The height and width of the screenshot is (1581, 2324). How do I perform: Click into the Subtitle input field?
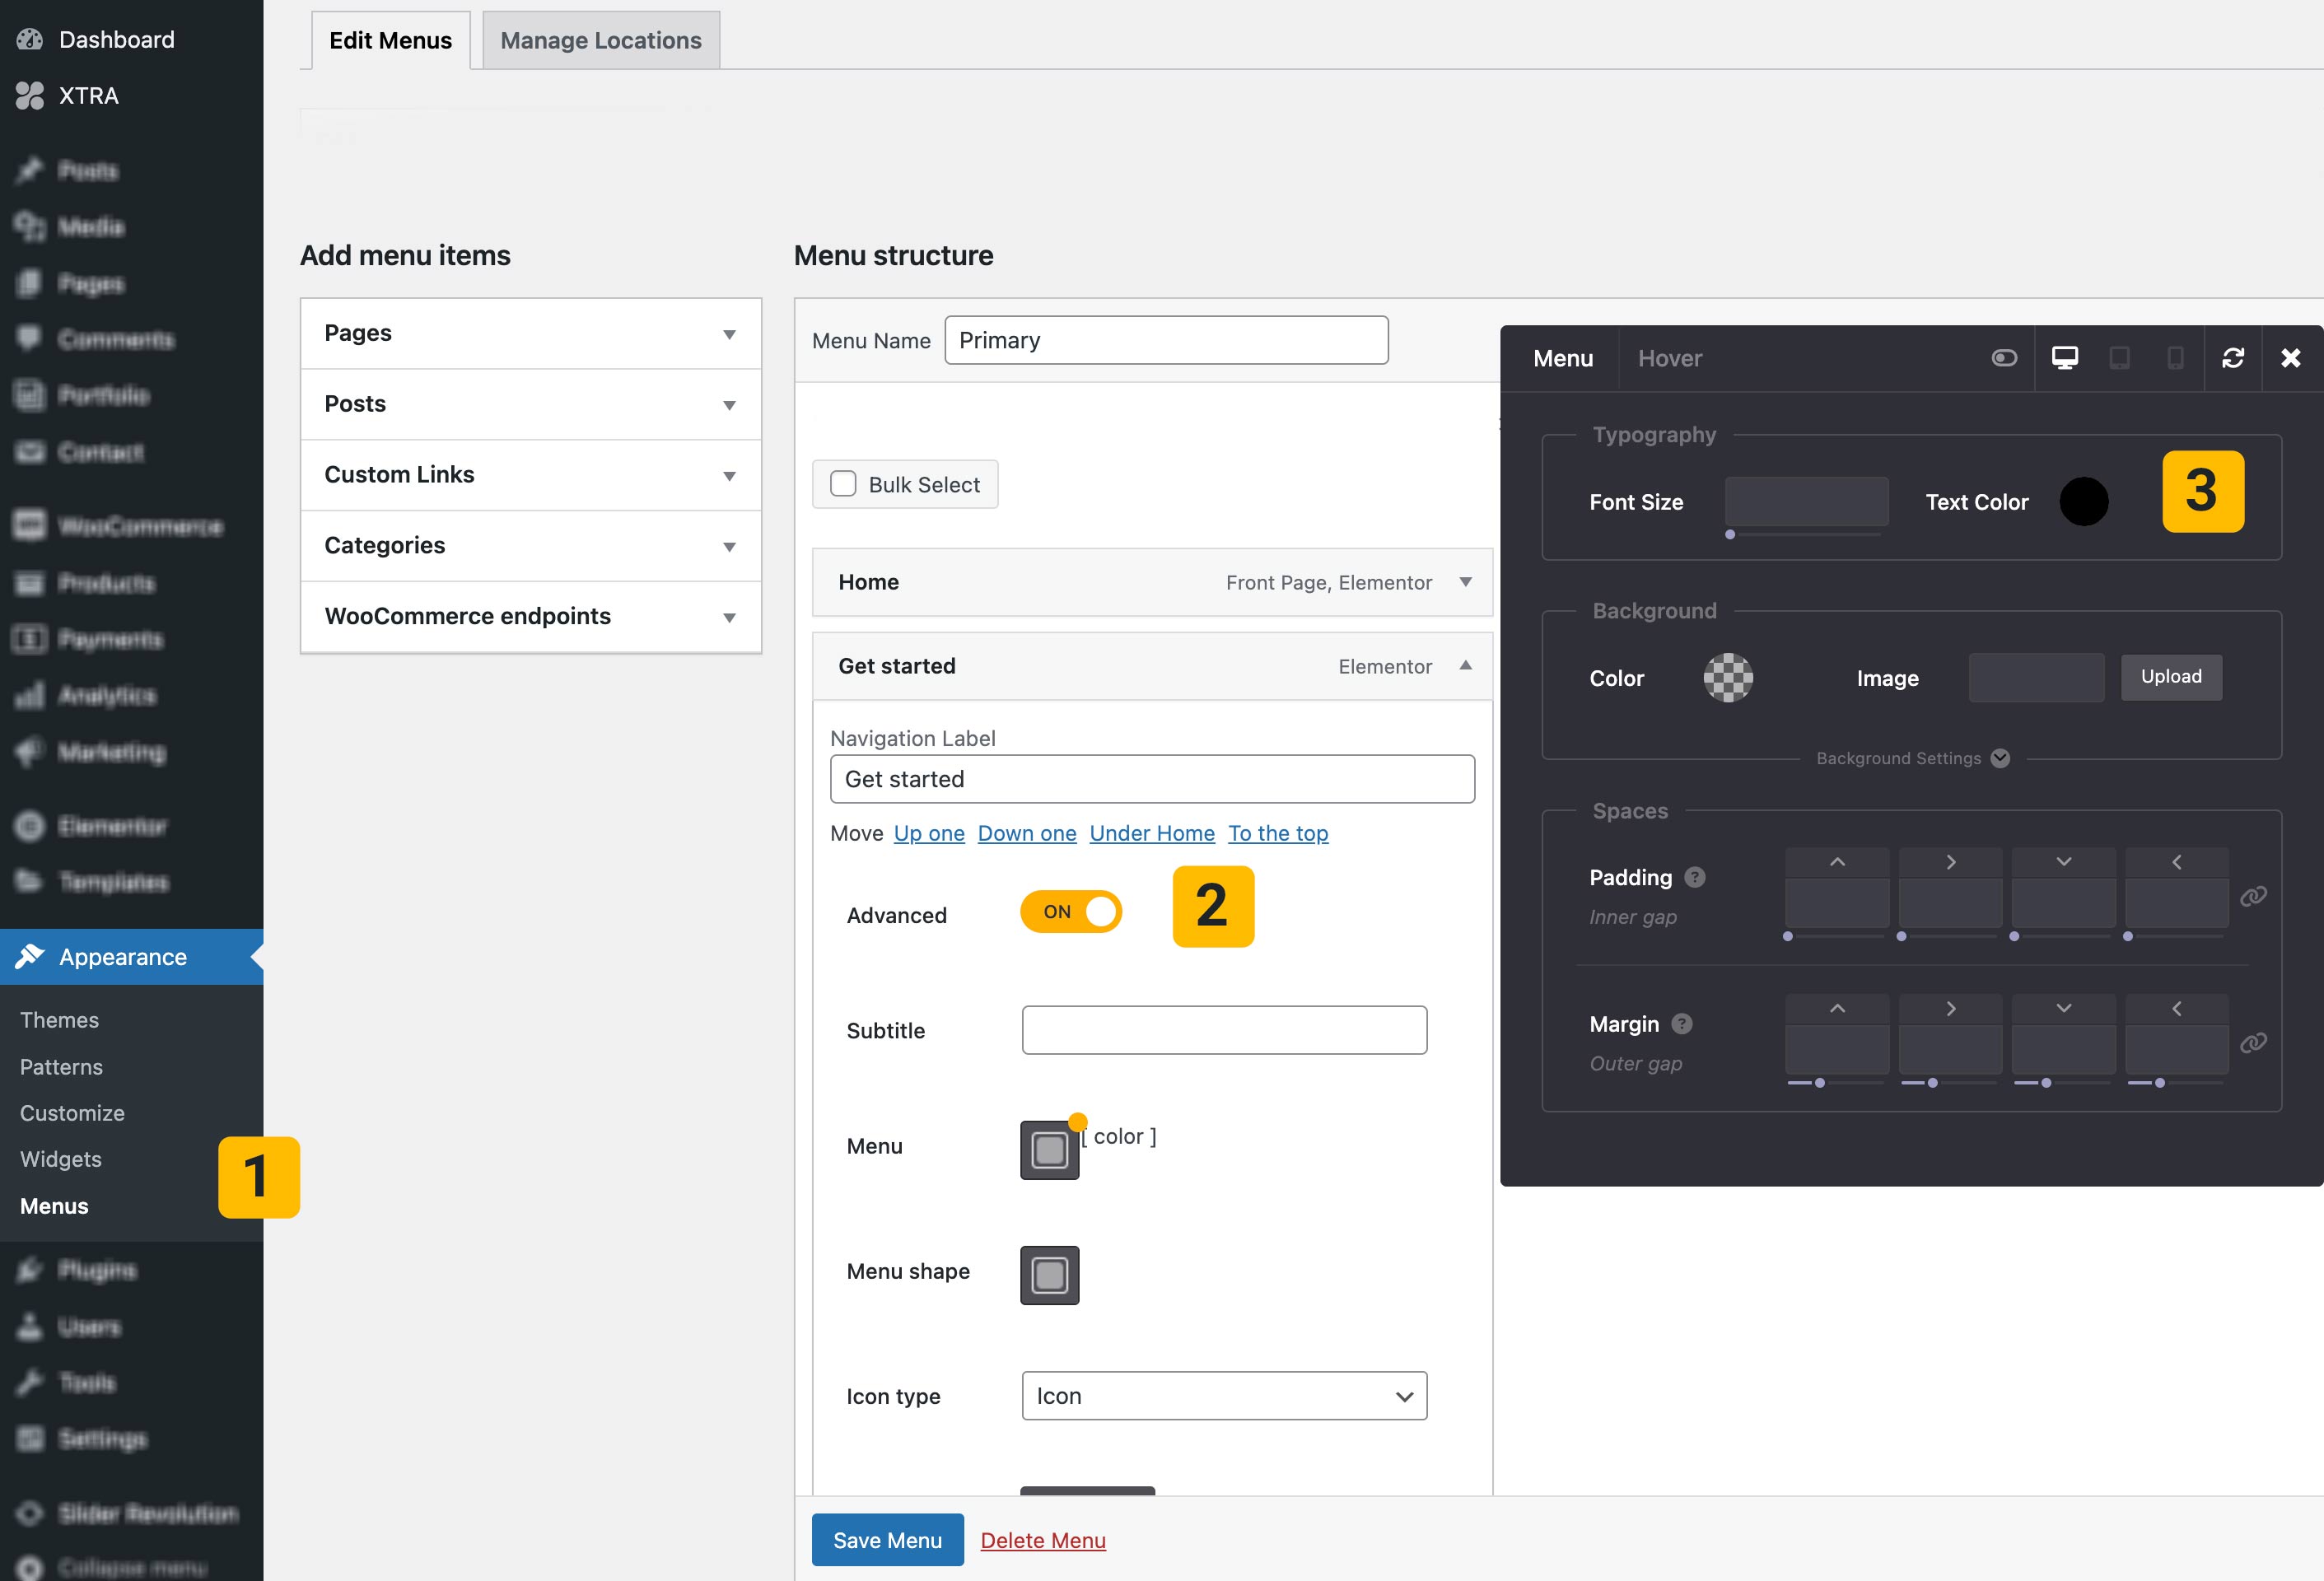pyautogui.click(x=1224, y=1030)
